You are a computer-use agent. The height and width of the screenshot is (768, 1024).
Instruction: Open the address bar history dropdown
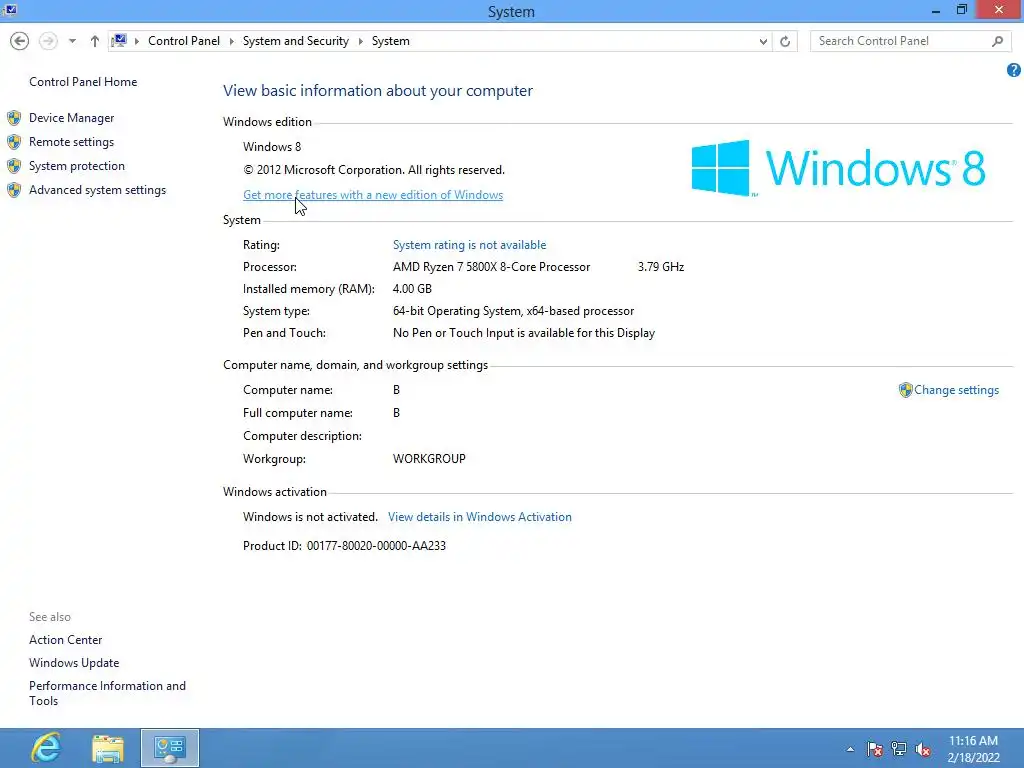(x=763, y=41)
